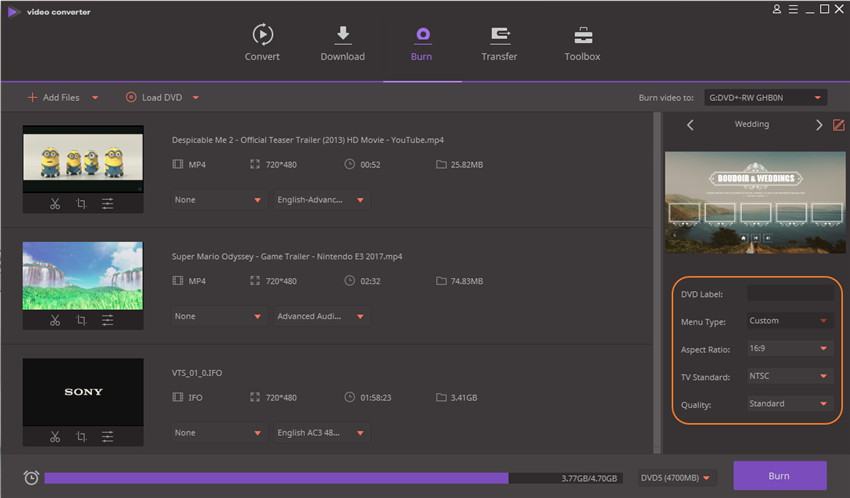850x498 pixels.
Task: Click the crop icon under Super Mario video
Action: pos(82,320)
